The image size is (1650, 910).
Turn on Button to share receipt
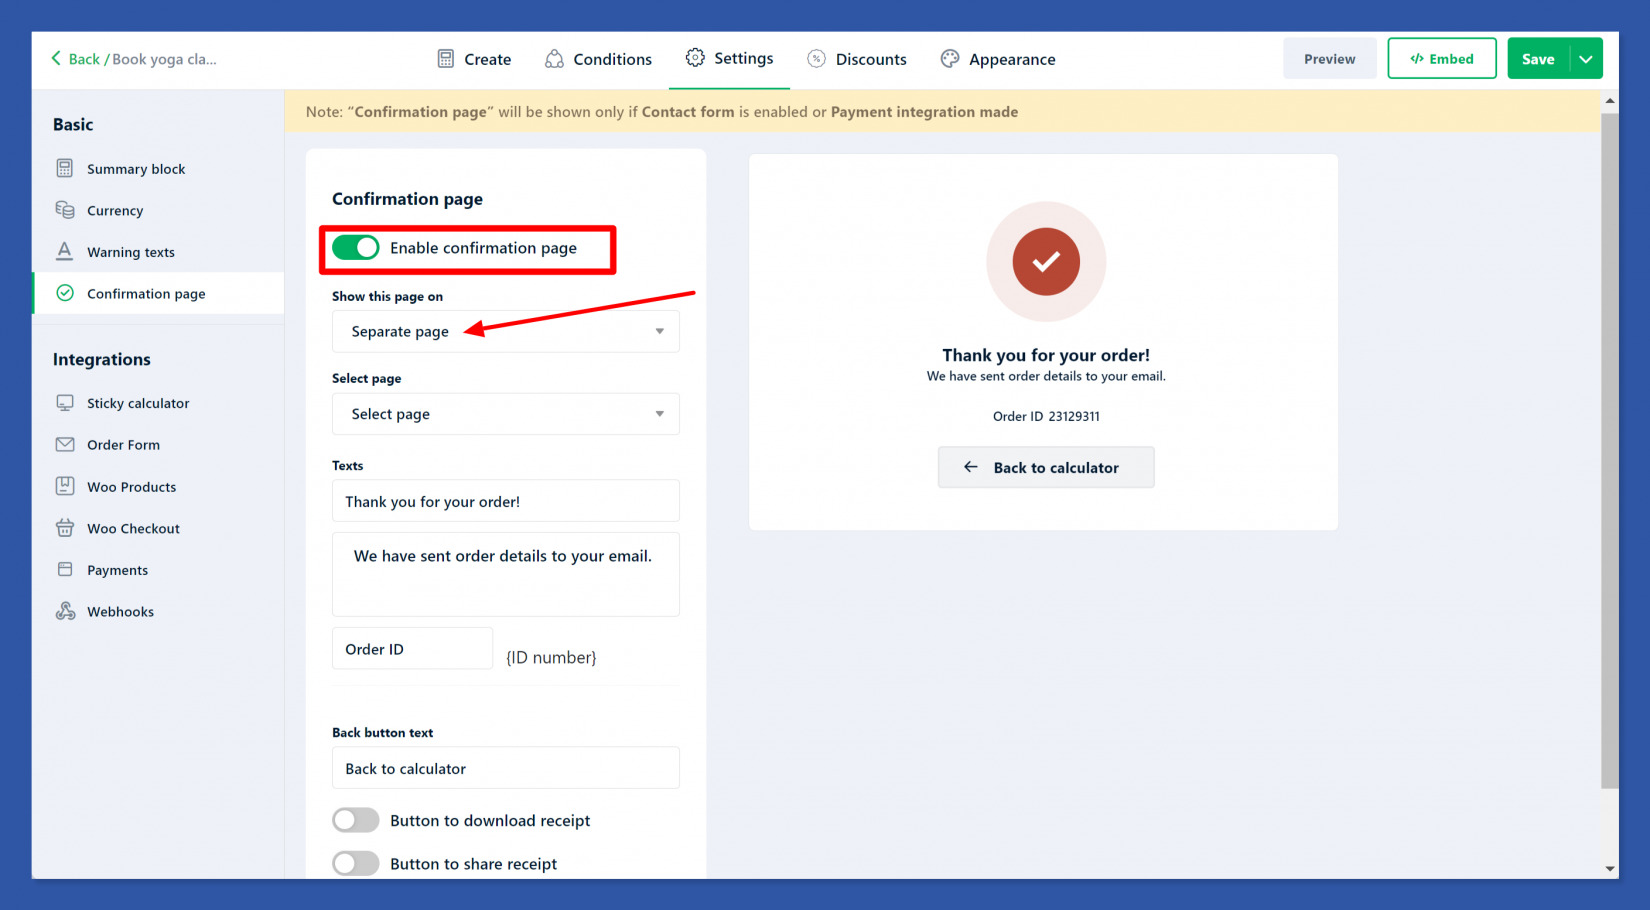tap(355, 863)
